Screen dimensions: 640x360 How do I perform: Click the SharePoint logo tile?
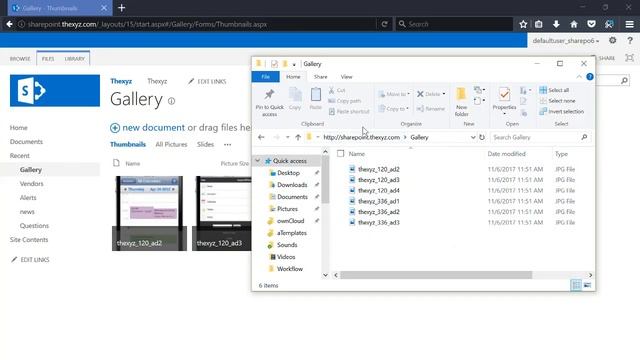click(x=55, y=90)
